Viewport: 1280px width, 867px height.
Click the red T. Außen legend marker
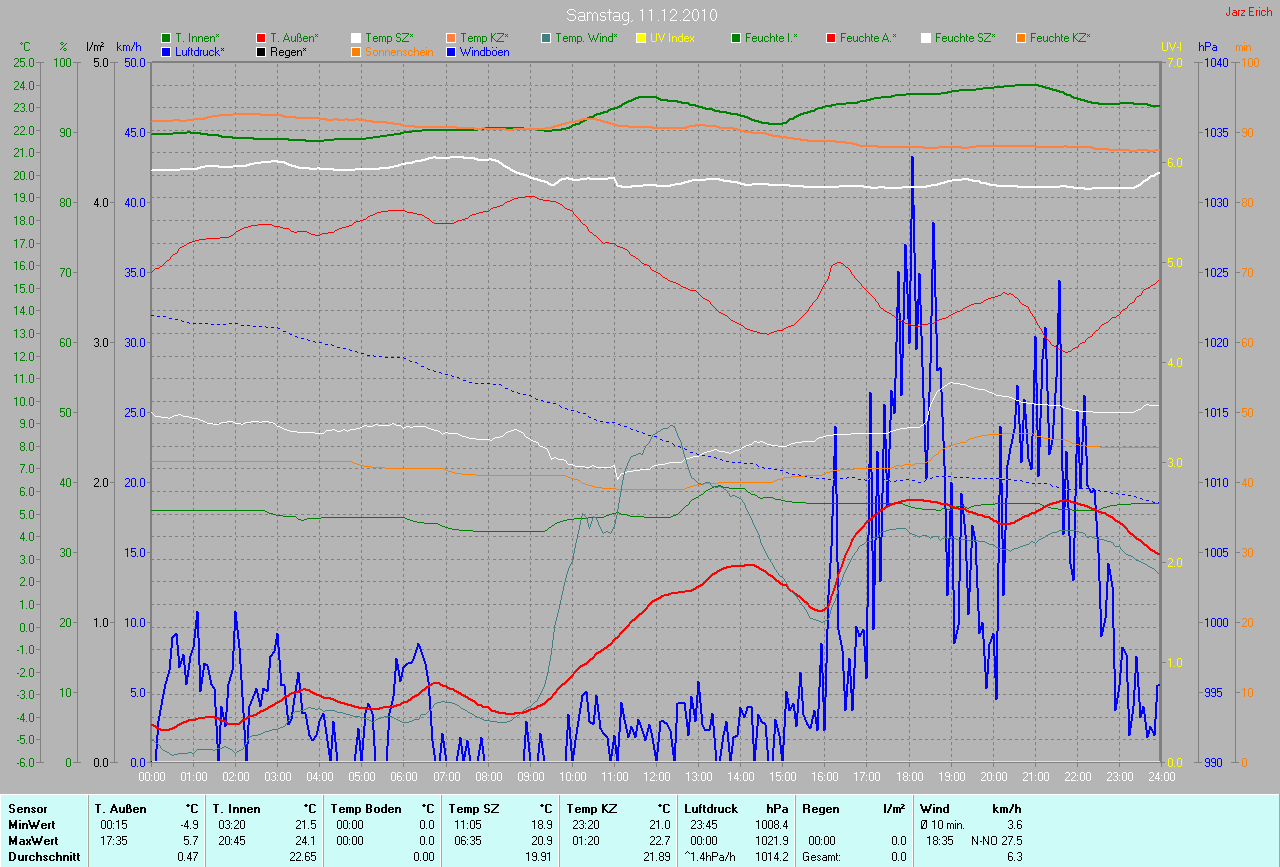[x=262, y=38]
